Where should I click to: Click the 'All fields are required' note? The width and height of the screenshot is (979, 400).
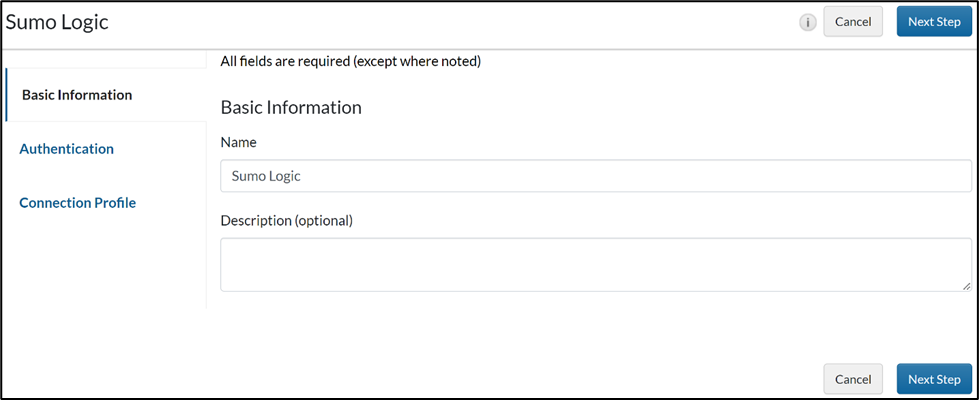click(350, 62)
